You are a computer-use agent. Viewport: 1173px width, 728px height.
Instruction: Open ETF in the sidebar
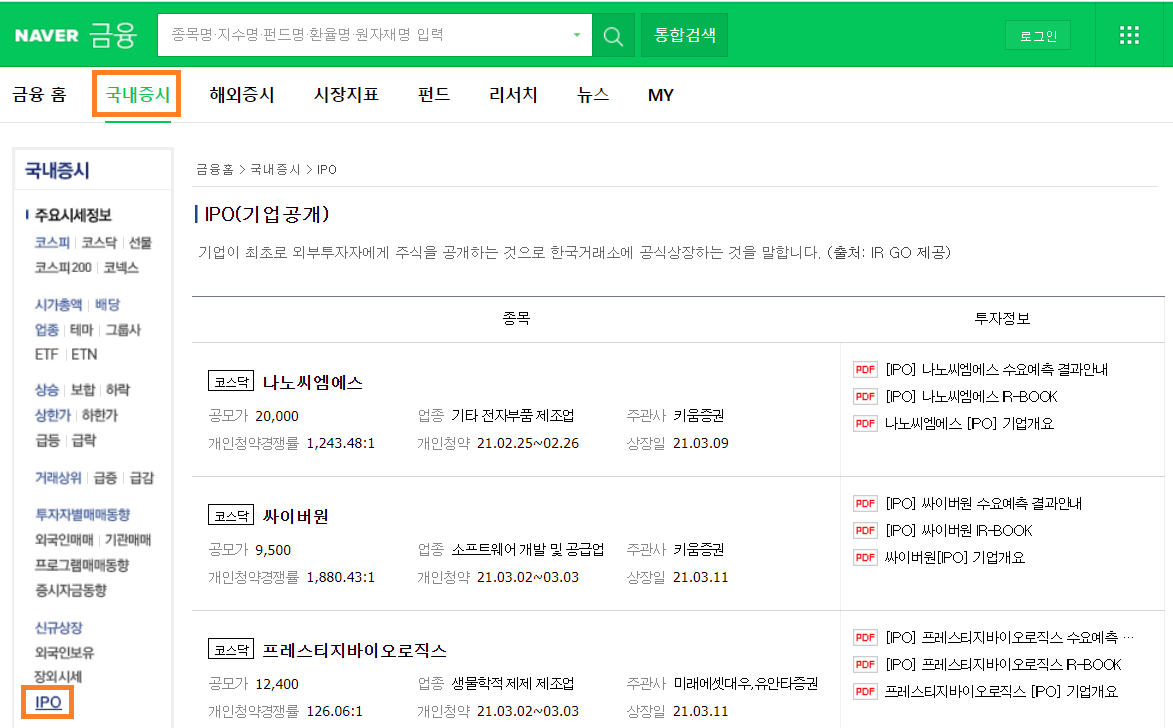[x=46, y=355]
